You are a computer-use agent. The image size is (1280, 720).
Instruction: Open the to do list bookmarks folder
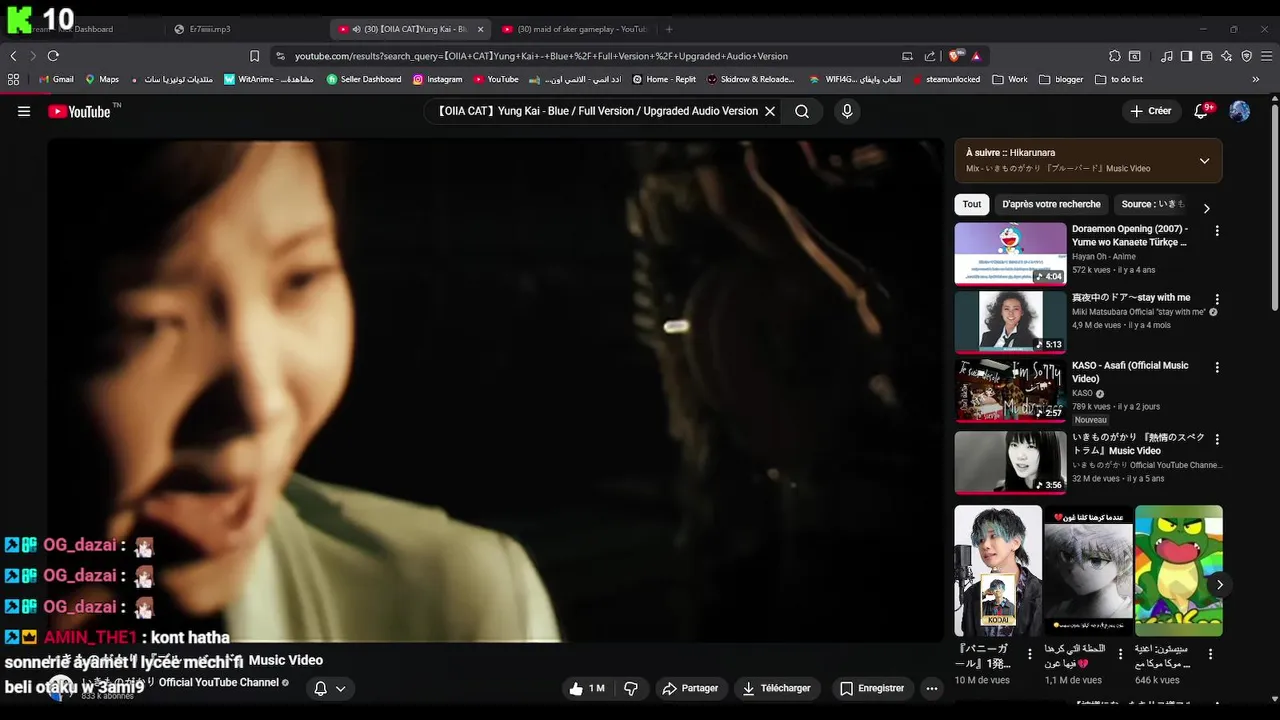(1119, 79)
